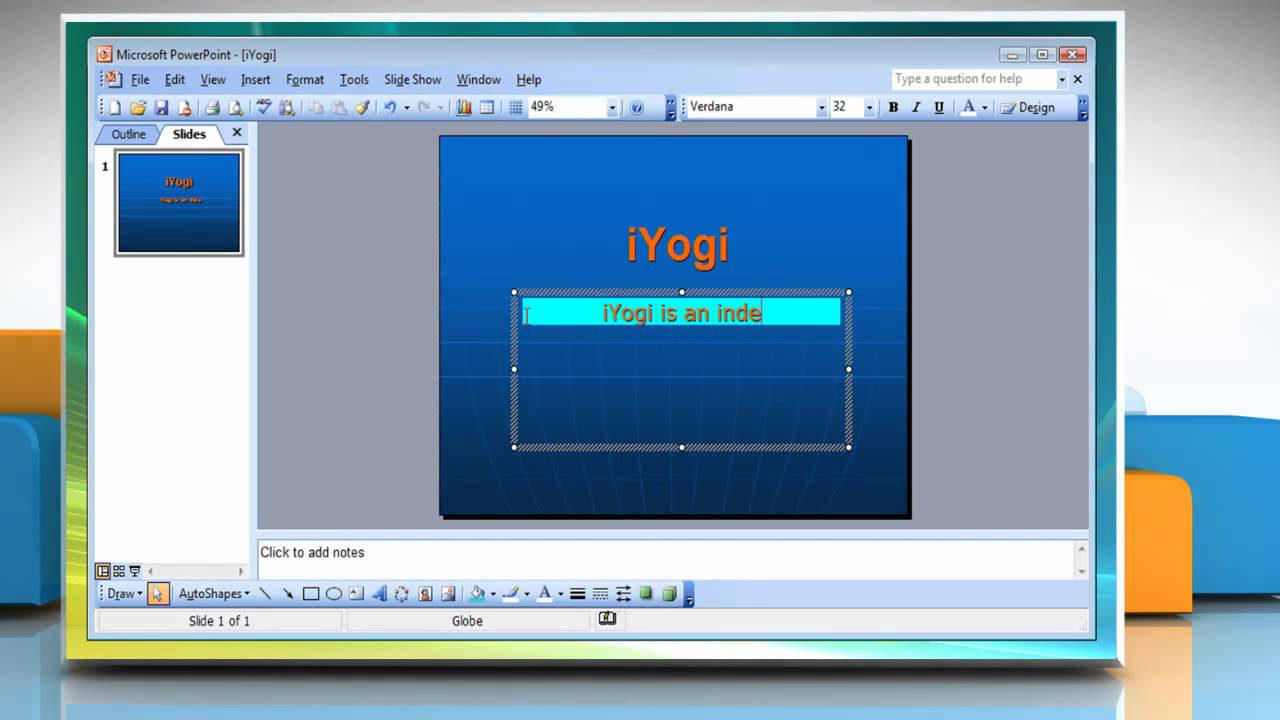Viewport: 1280px width, 720px height.
Task: Open Arrow Style options
Action: click(623, 594)
